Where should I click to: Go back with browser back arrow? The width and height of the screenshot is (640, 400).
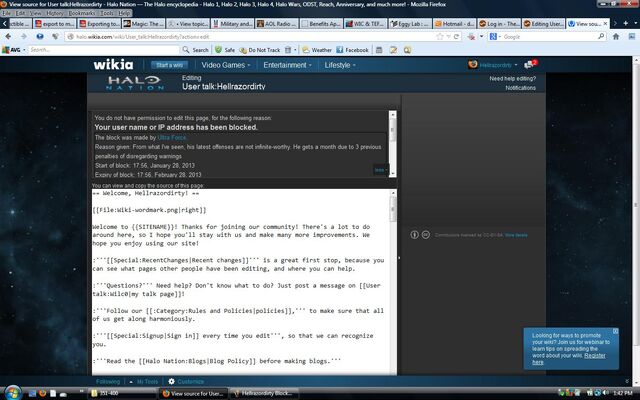pyautogui.click(x=8, y=37)
